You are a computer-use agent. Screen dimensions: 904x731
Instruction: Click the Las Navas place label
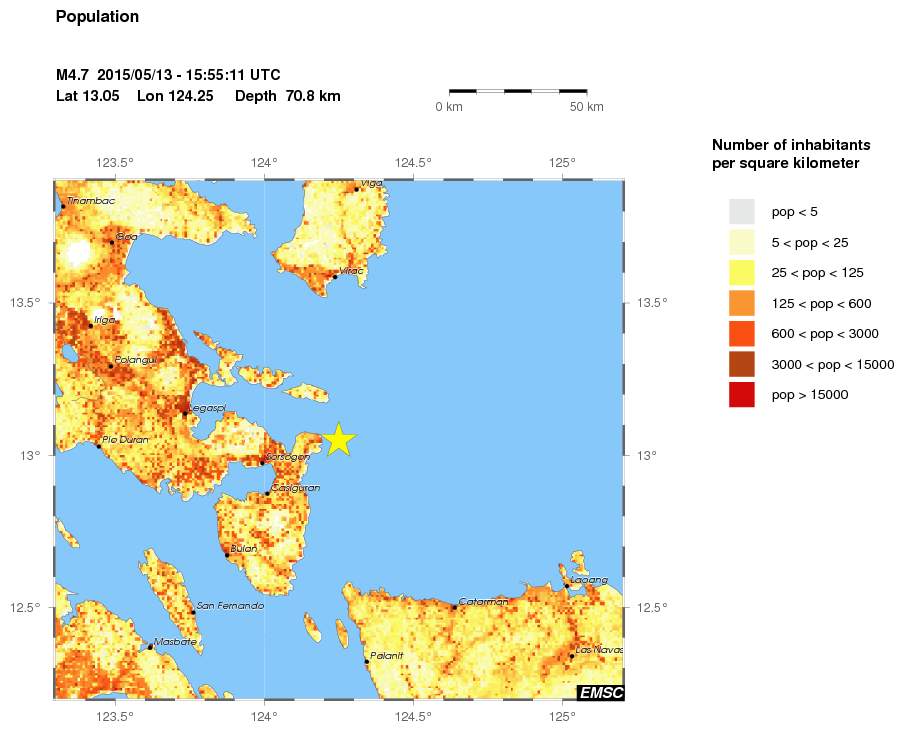point(599,650)
